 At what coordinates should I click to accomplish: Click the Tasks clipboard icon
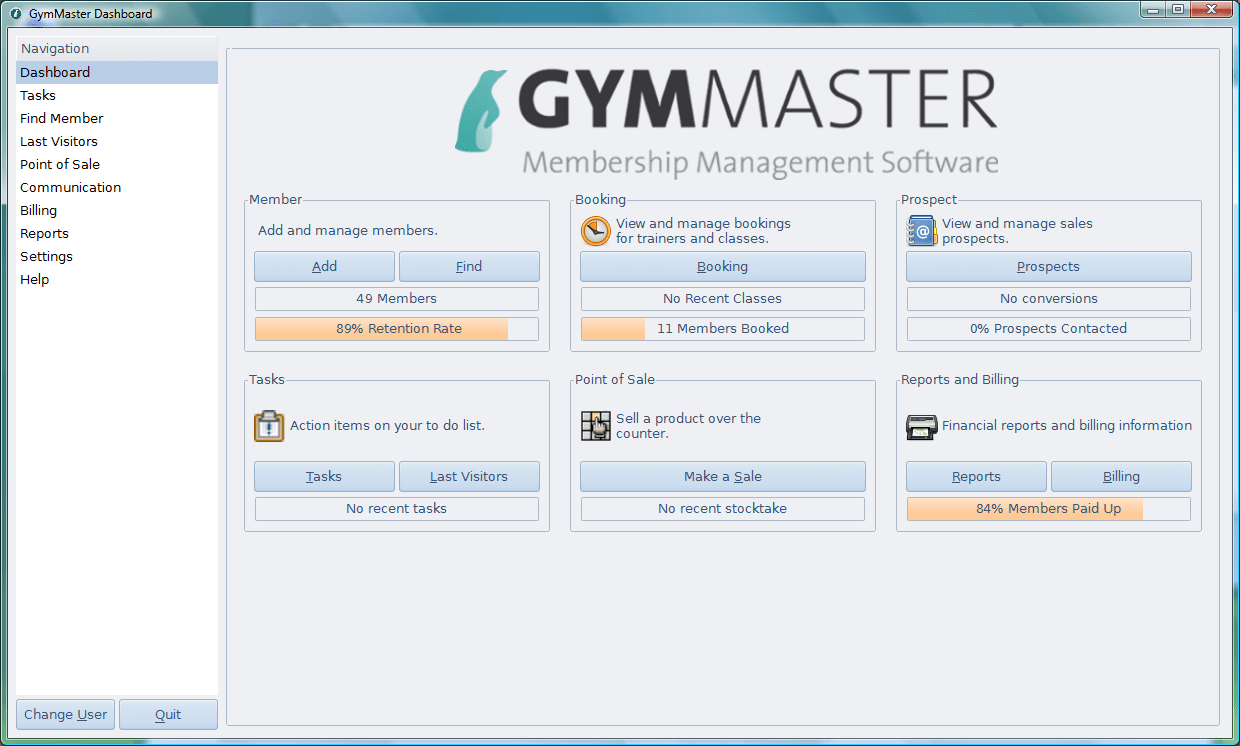tap(269, 426)
